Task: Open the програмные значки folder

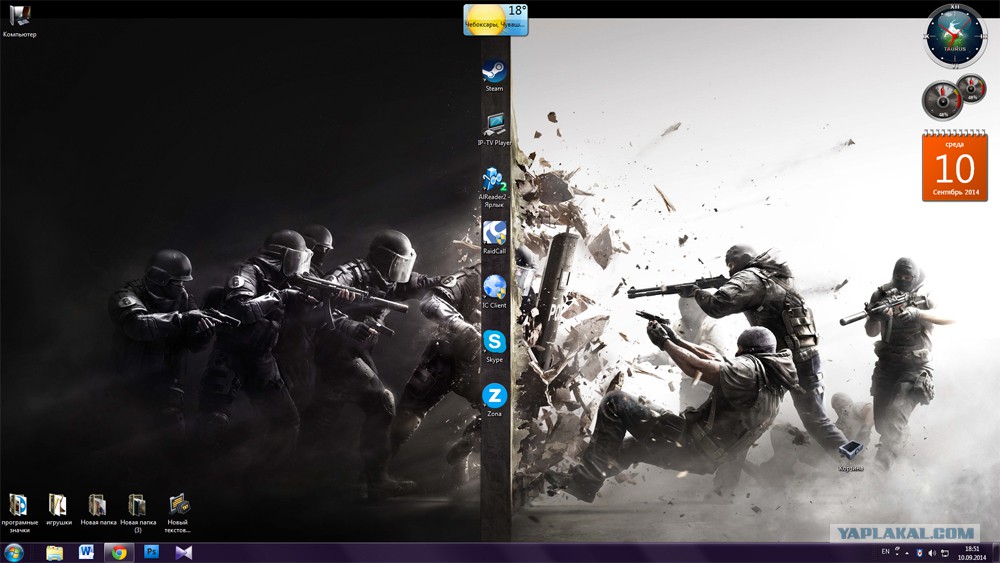Action: pyautogui.click(x=19, y=513)
